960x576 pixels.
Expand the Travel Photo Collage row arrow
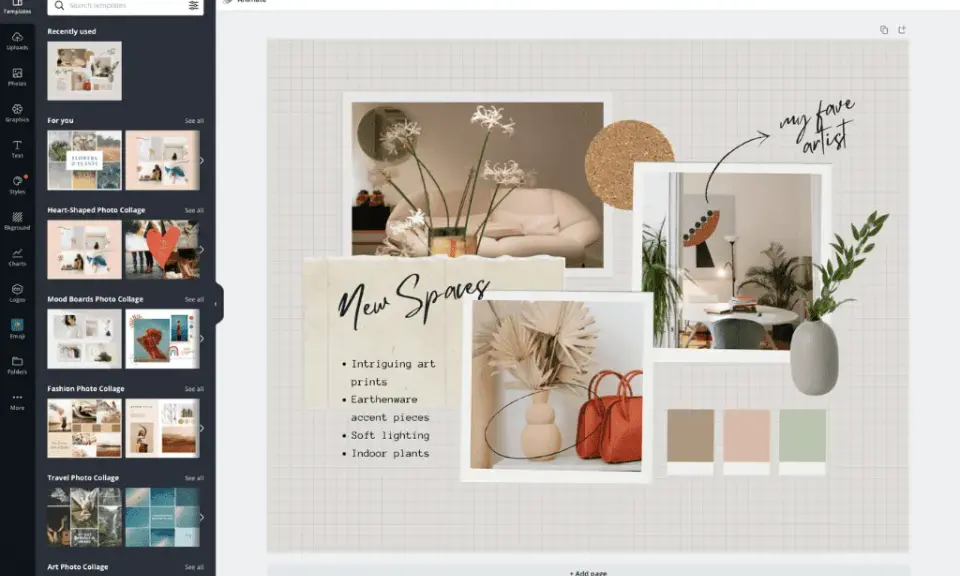coord(201,517)
